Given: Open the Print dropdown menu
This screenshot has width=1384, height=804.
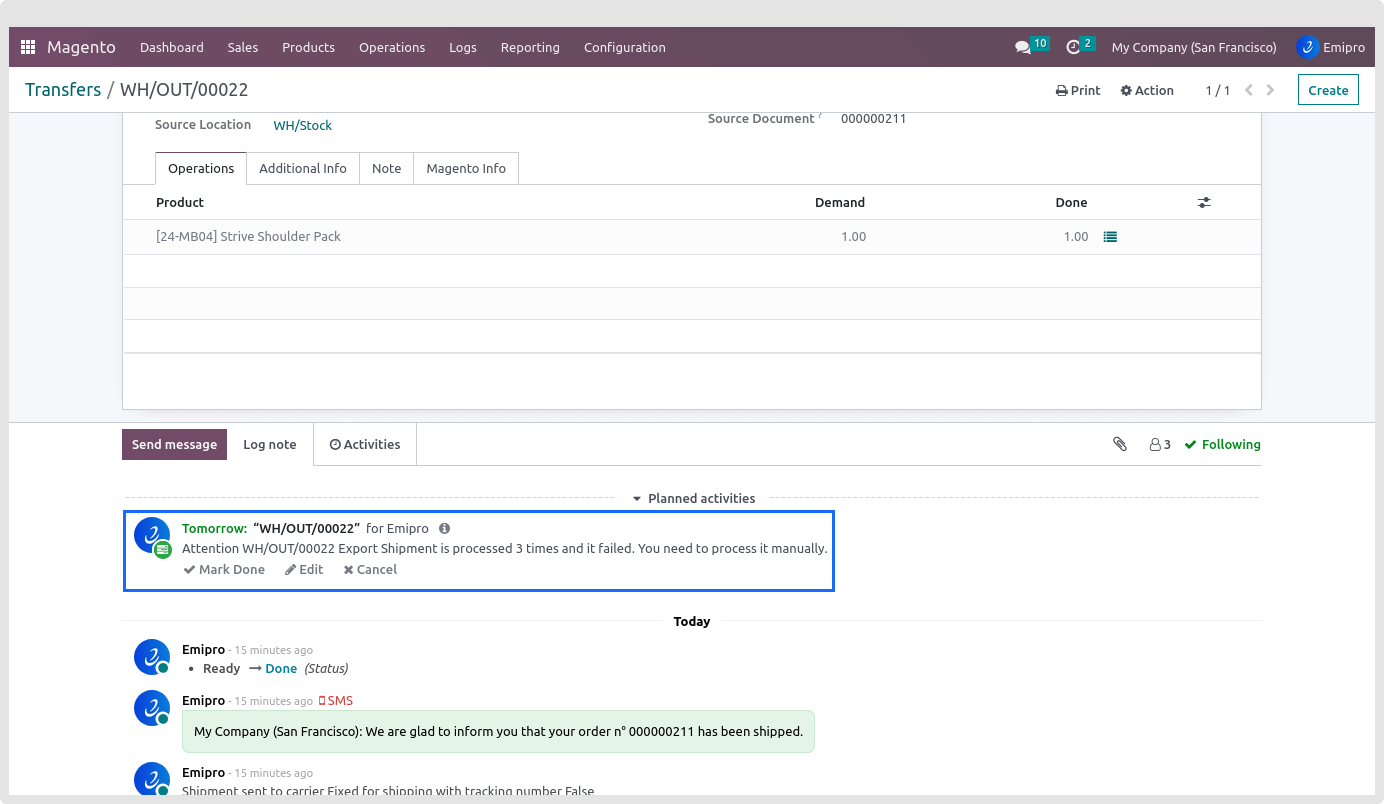Looking at the screenshot, I should [x=1078, y=90].
